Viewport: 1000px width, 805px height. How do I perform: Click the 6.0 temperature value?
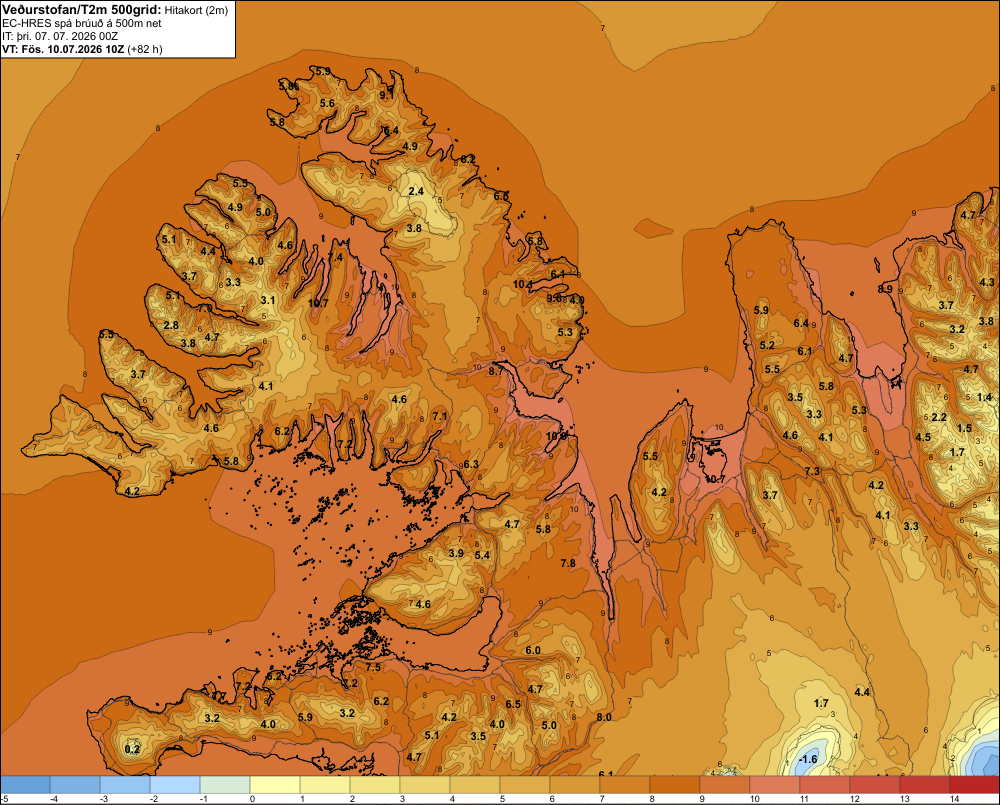coord(533,651)
